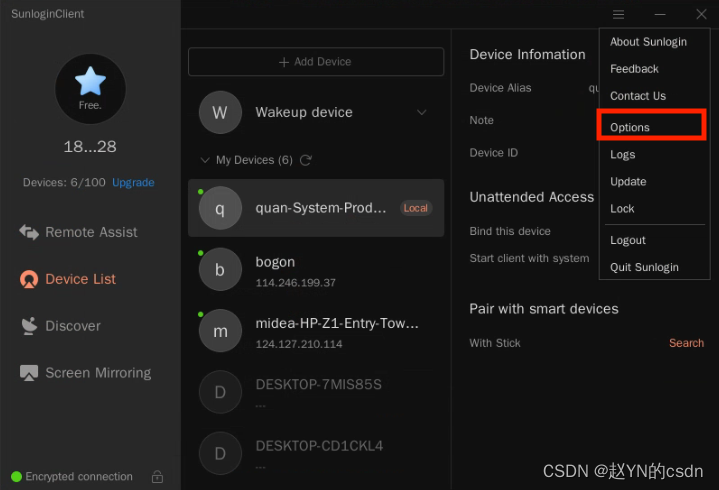719x490 pixels.
Task: Click the D avatar of DESKTOP-CD1CKL4
Action: (220, 454)
